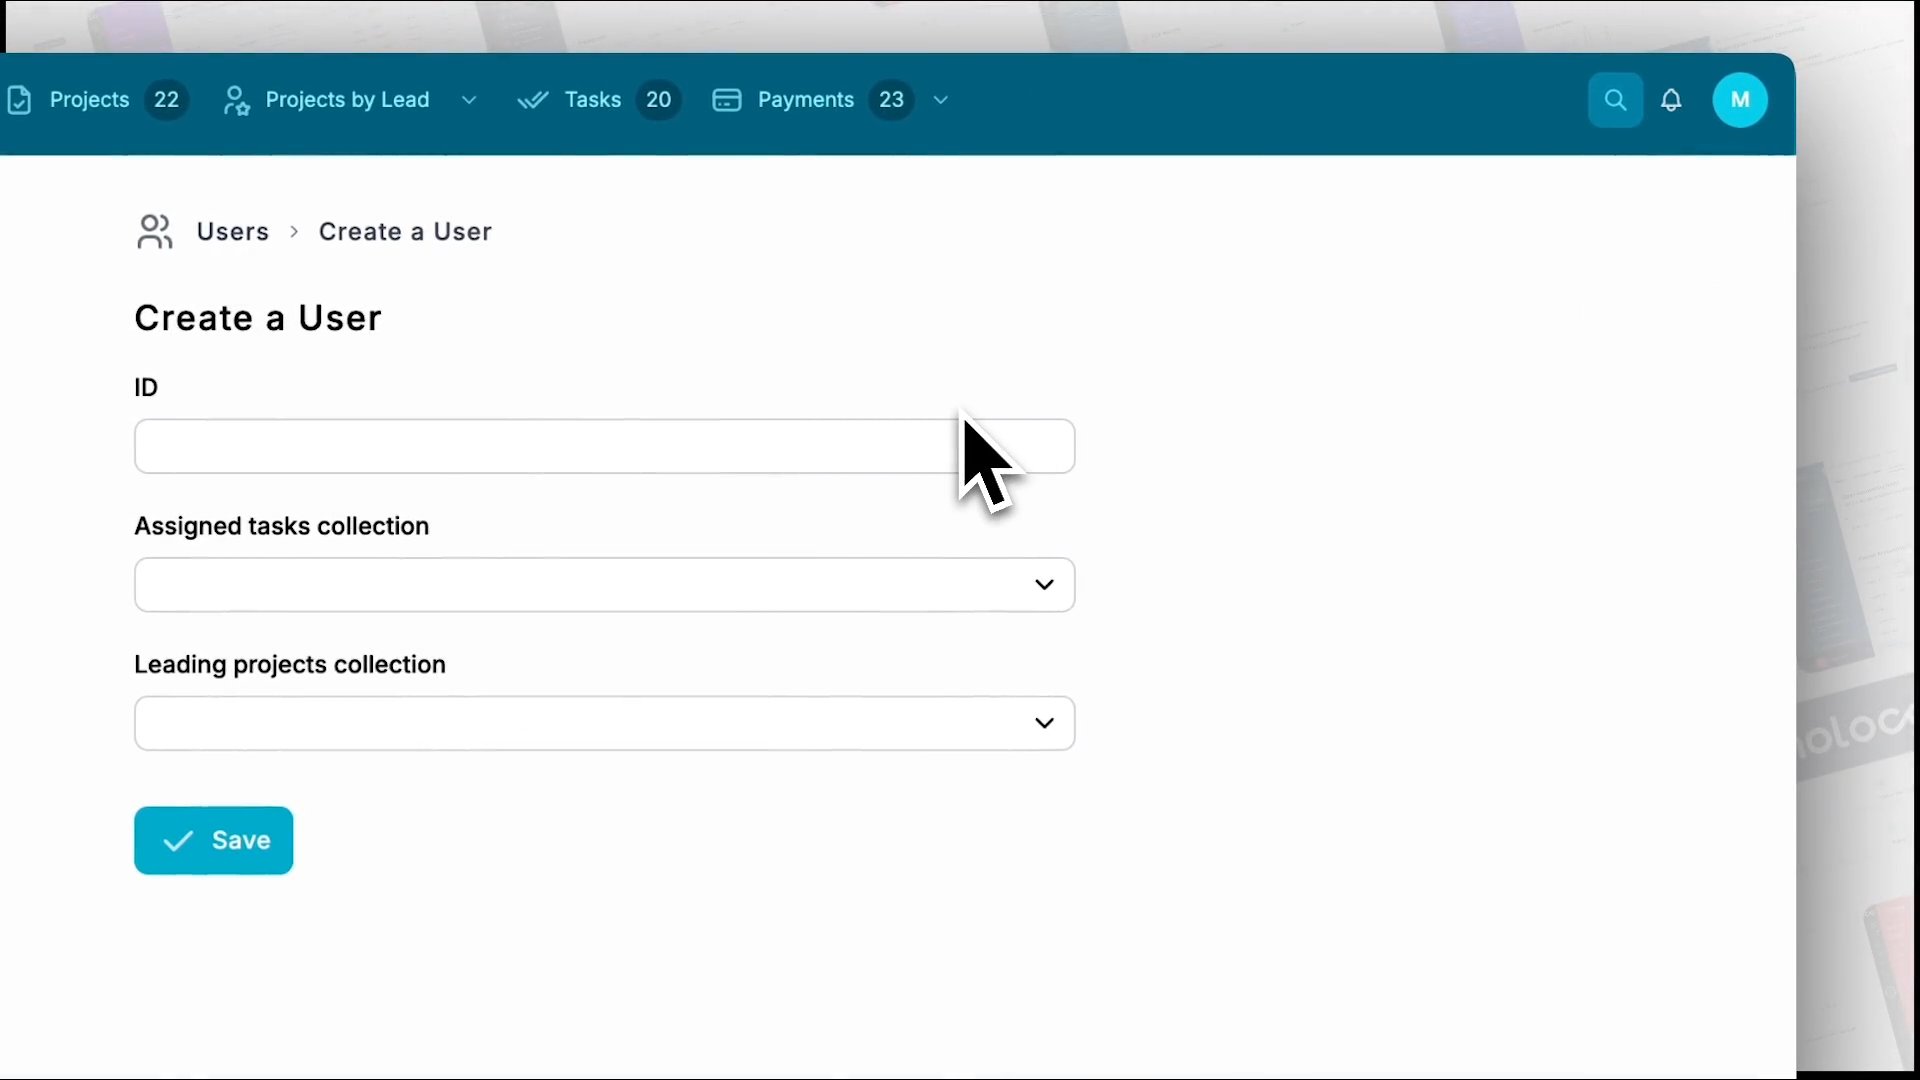Switch to the Tasks tab

pos(592,100)
